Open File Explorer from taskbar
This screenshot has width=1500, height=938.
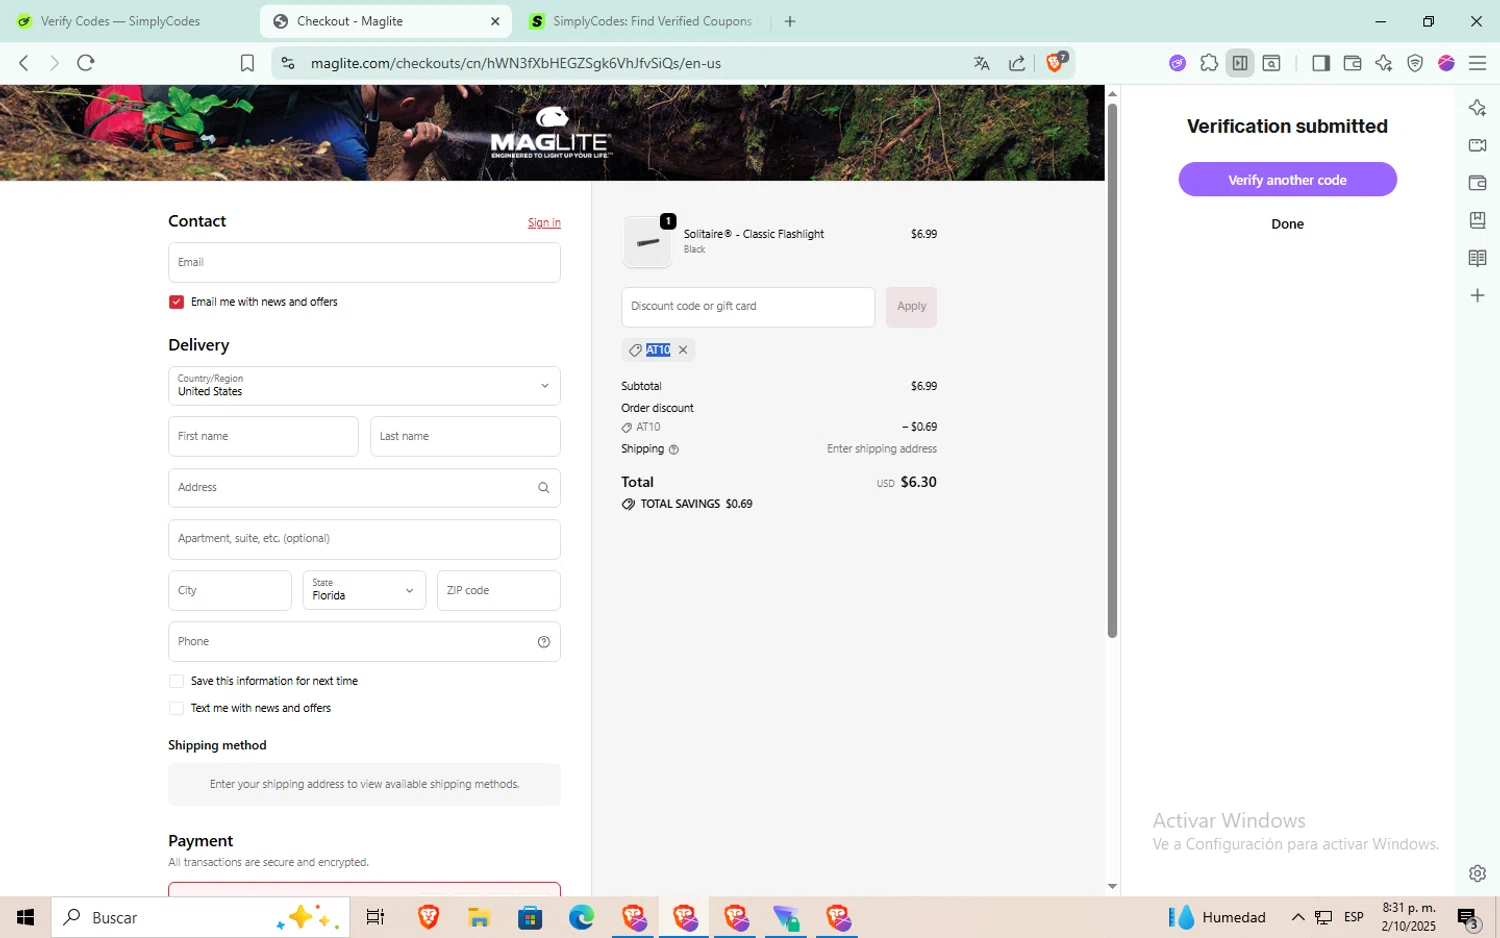pos(478,917)
